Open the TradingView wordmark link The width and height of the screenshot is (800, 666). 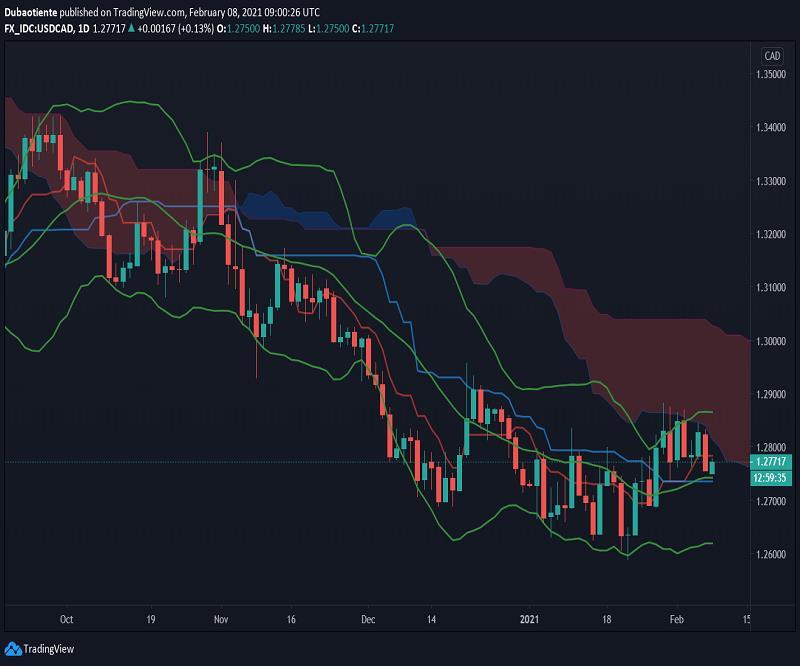49,649
